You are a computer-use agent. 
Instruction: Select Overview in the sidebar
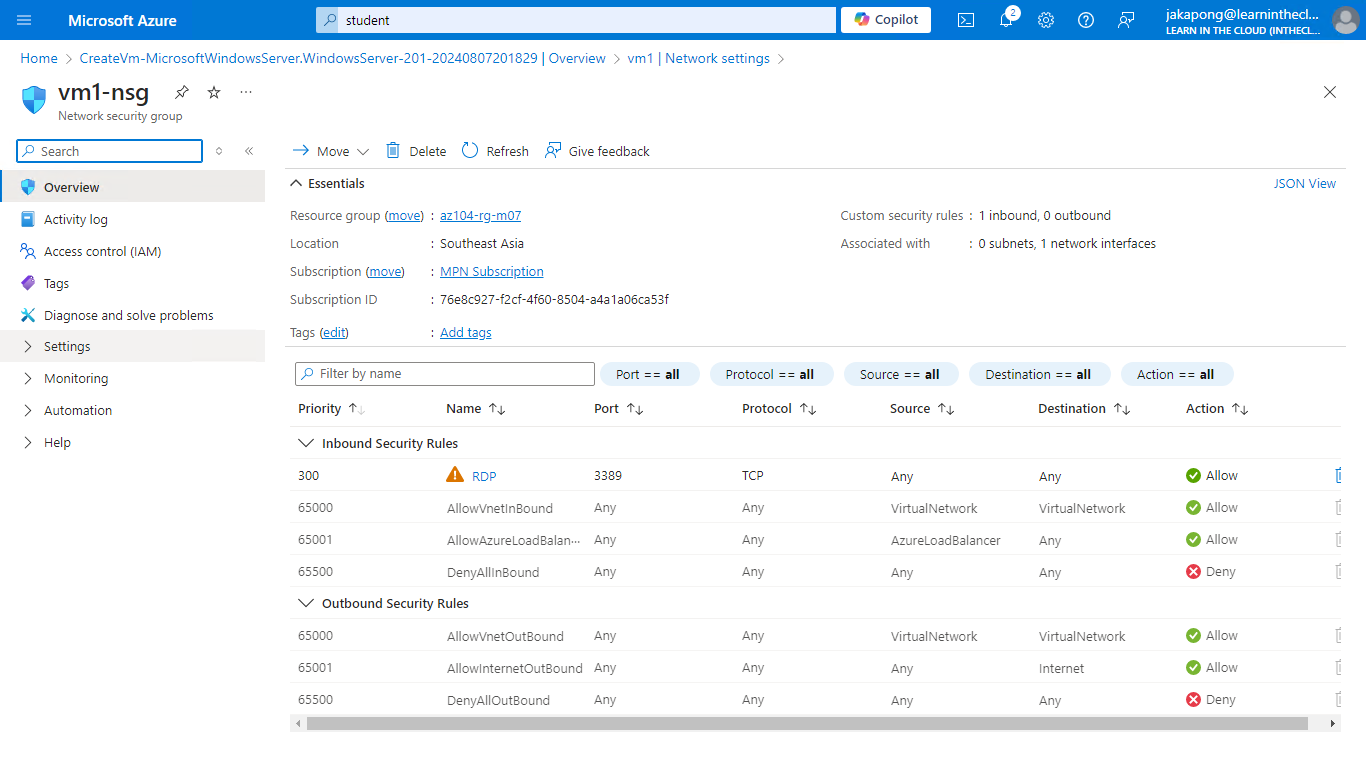click(132, 187)
